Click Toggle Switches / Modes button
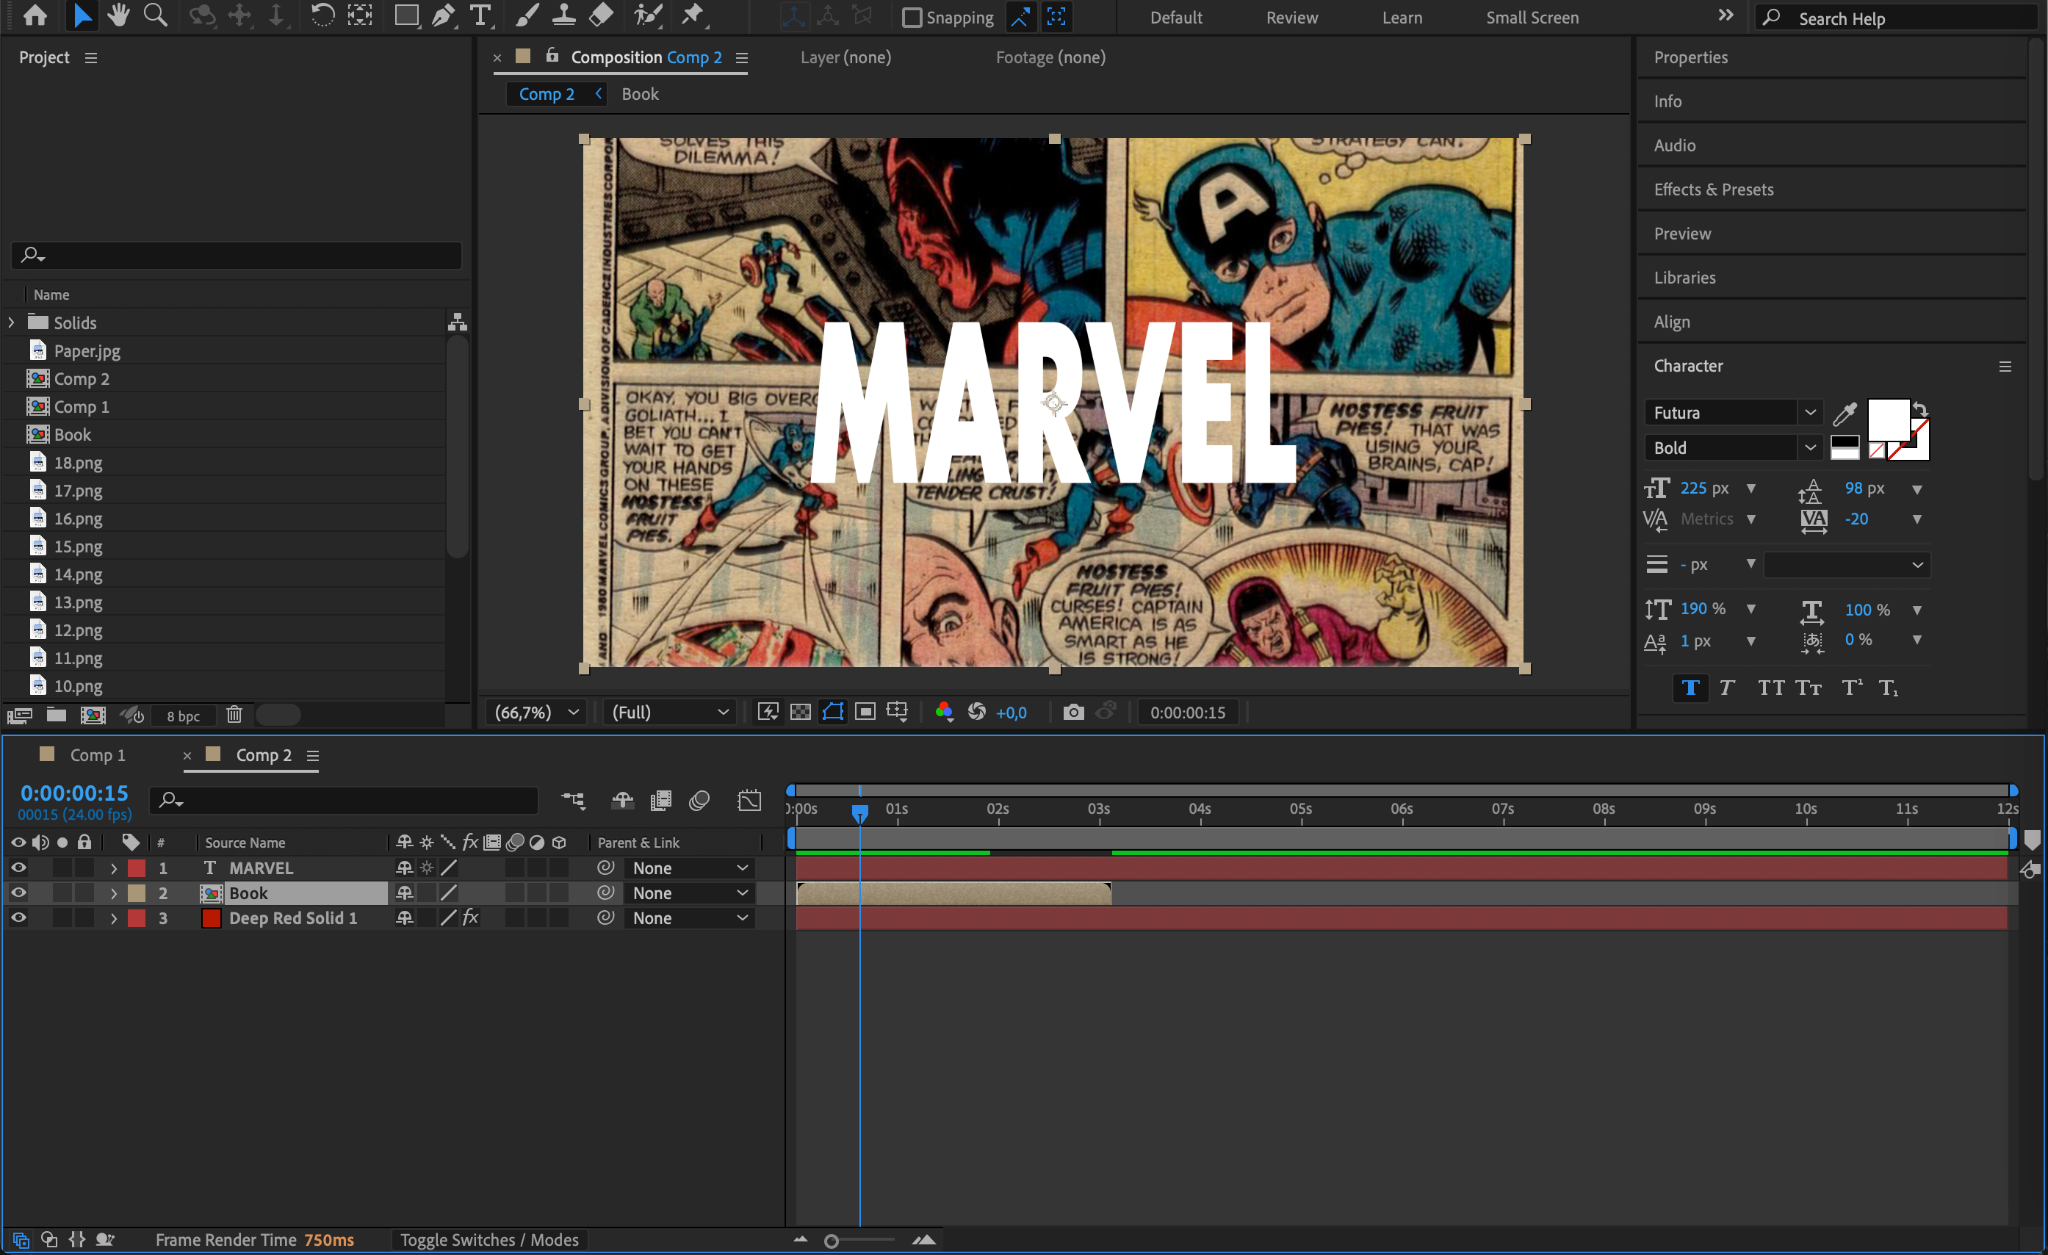 489,1240
